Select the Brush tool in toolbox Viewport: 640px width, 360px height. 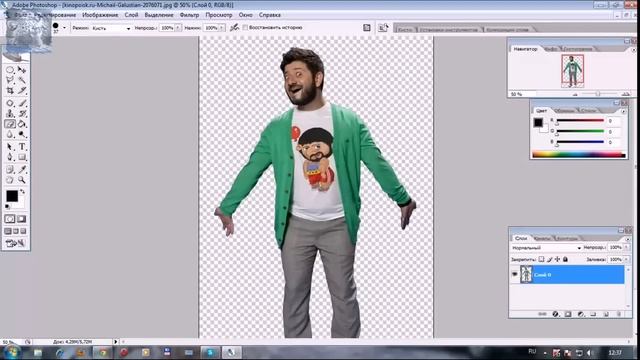[x=22, y=103]
